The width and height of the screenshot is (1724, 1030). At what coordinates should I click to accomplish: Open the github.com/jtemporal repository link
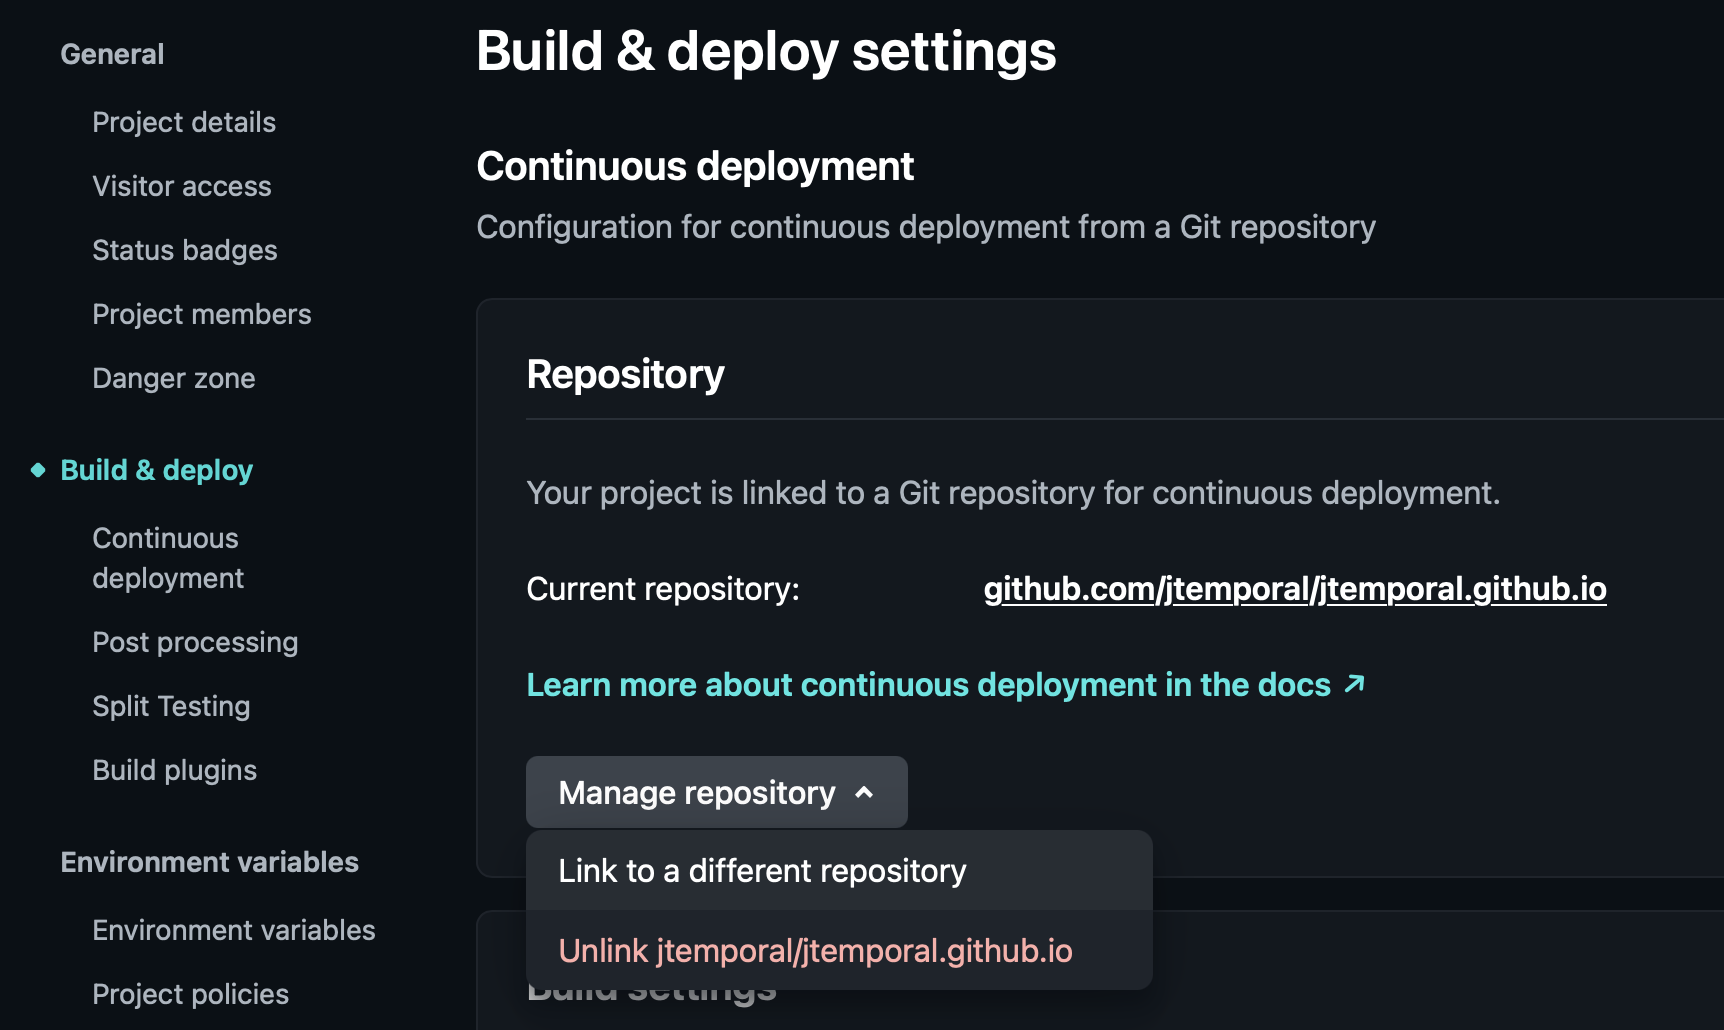[x=1295, y=589]
